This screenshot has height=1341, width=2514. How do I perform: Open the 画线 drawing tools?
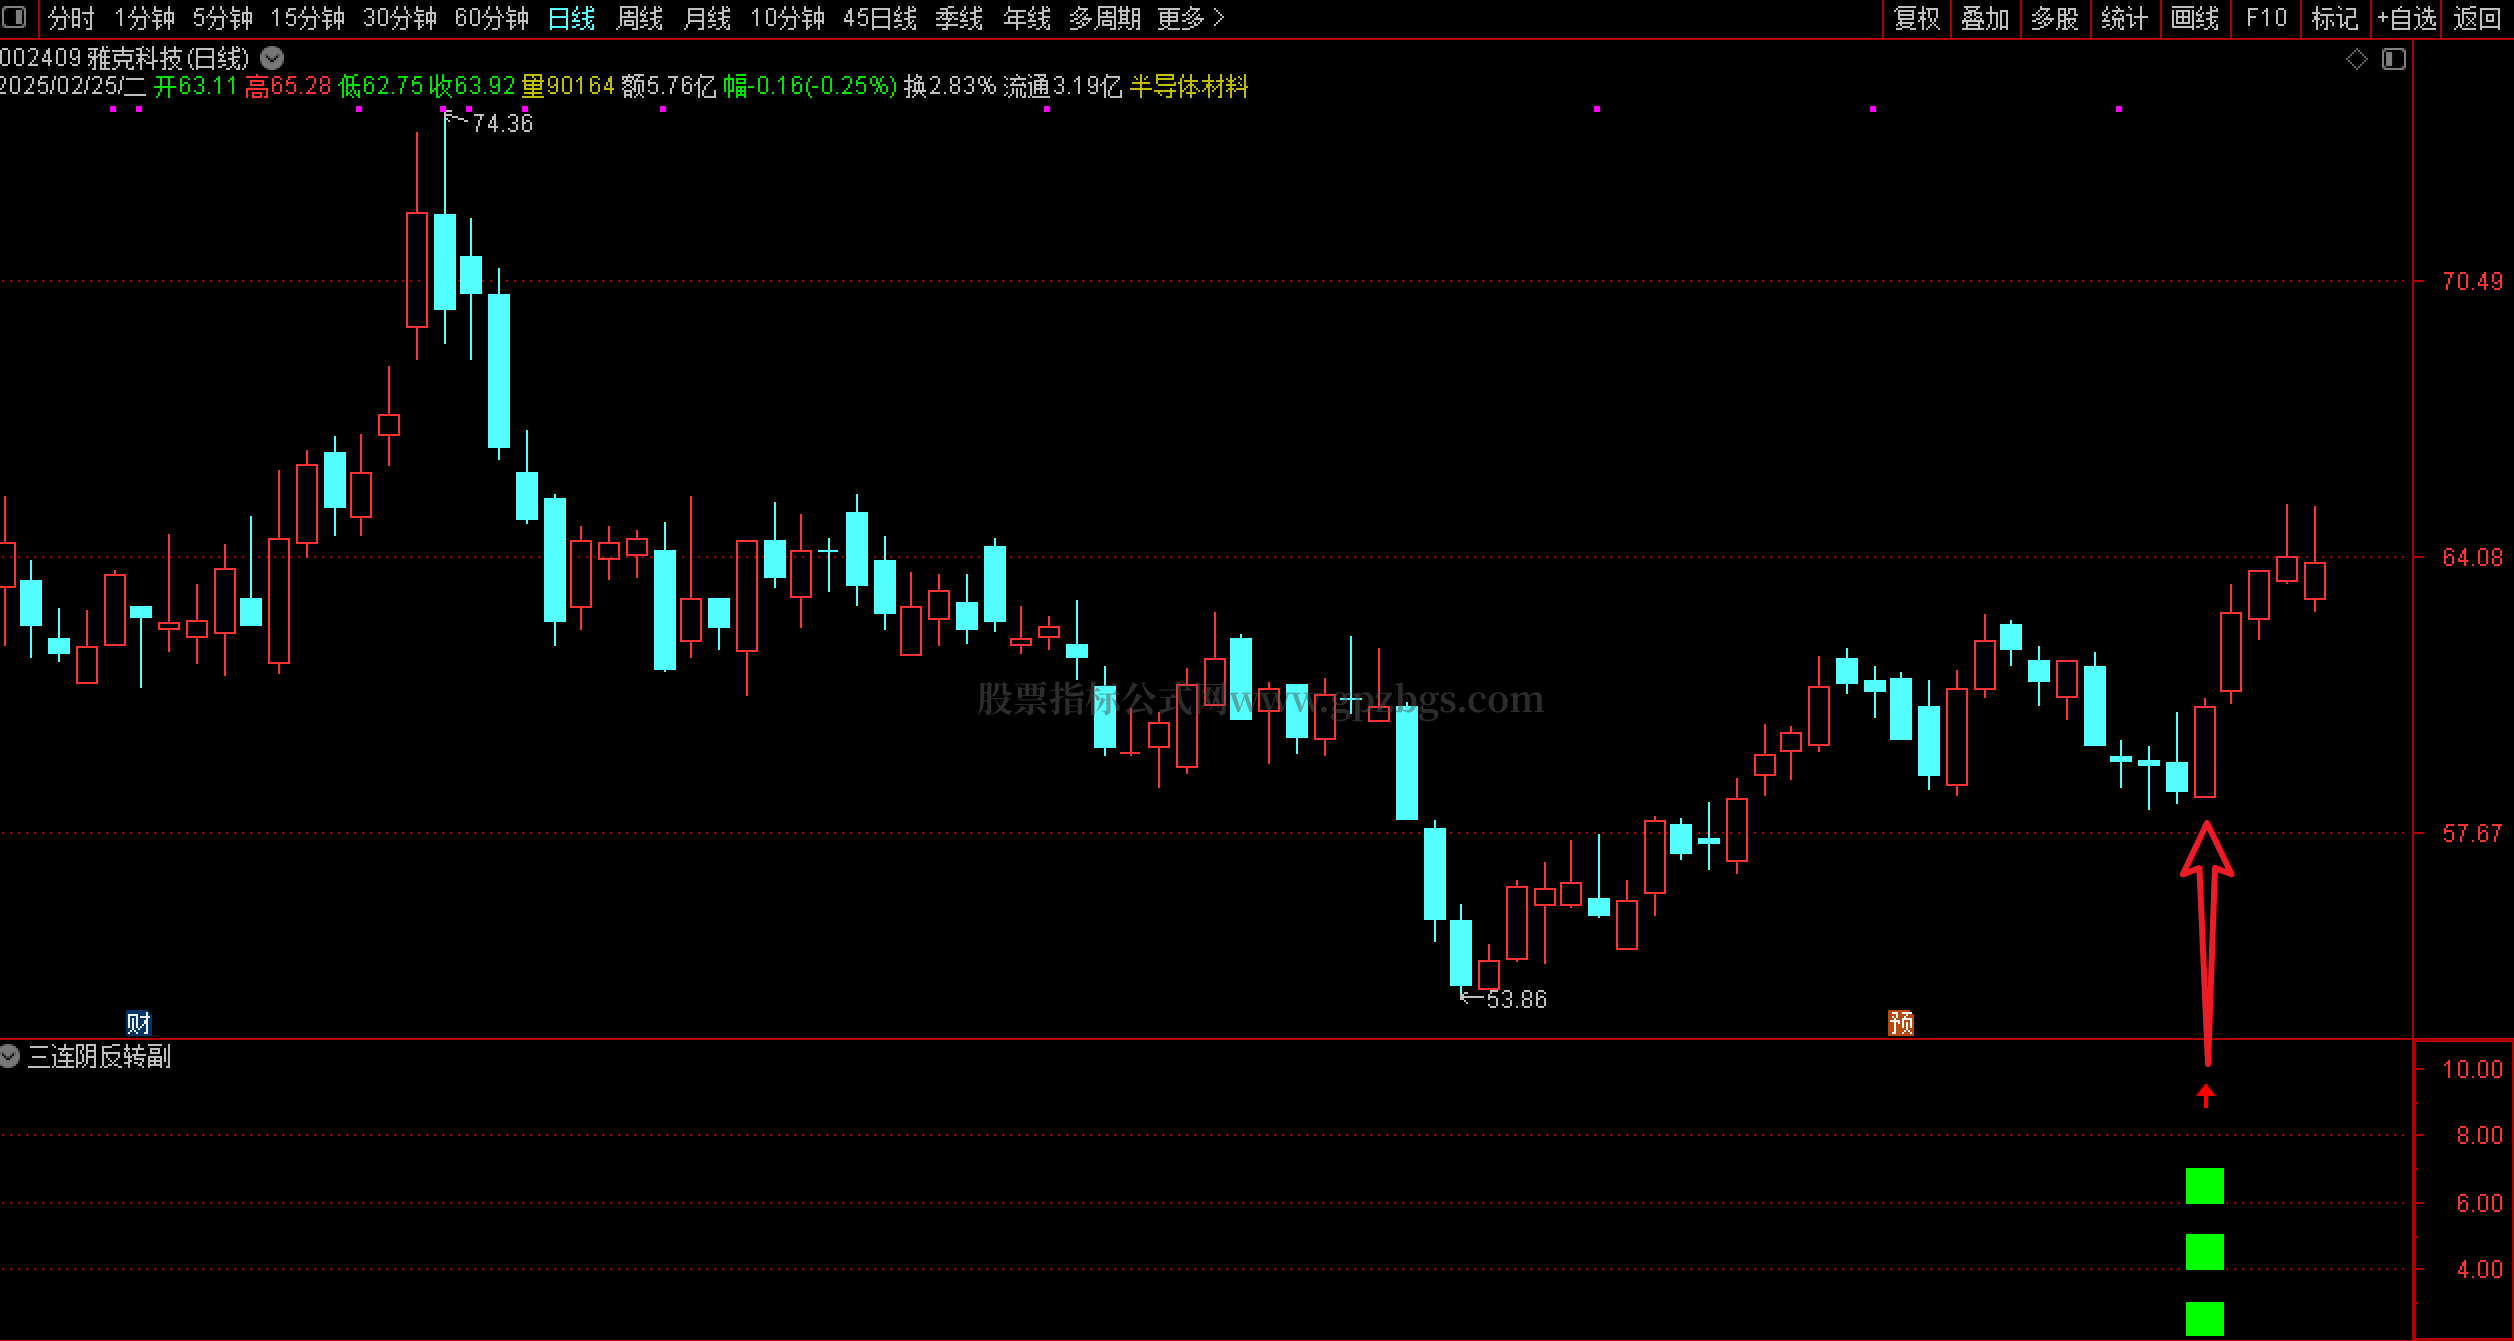[2195, 18]
